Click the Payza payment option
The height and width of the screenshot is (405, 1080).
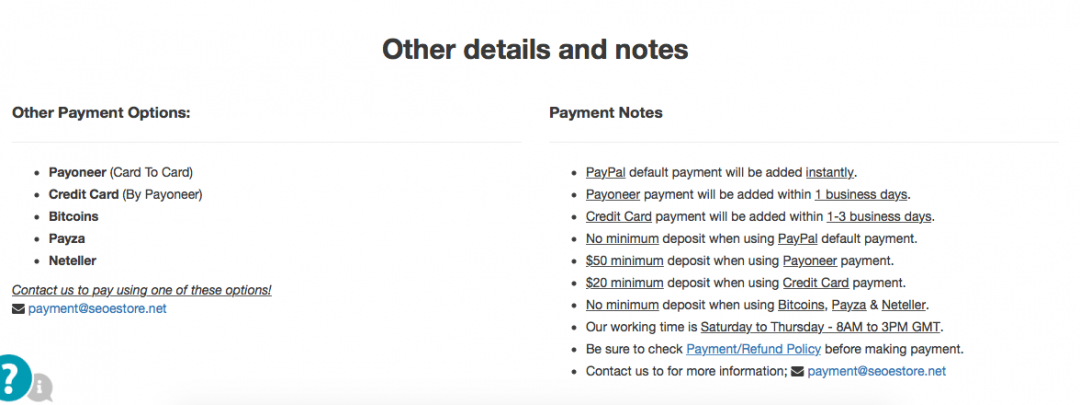pos(66,238)
